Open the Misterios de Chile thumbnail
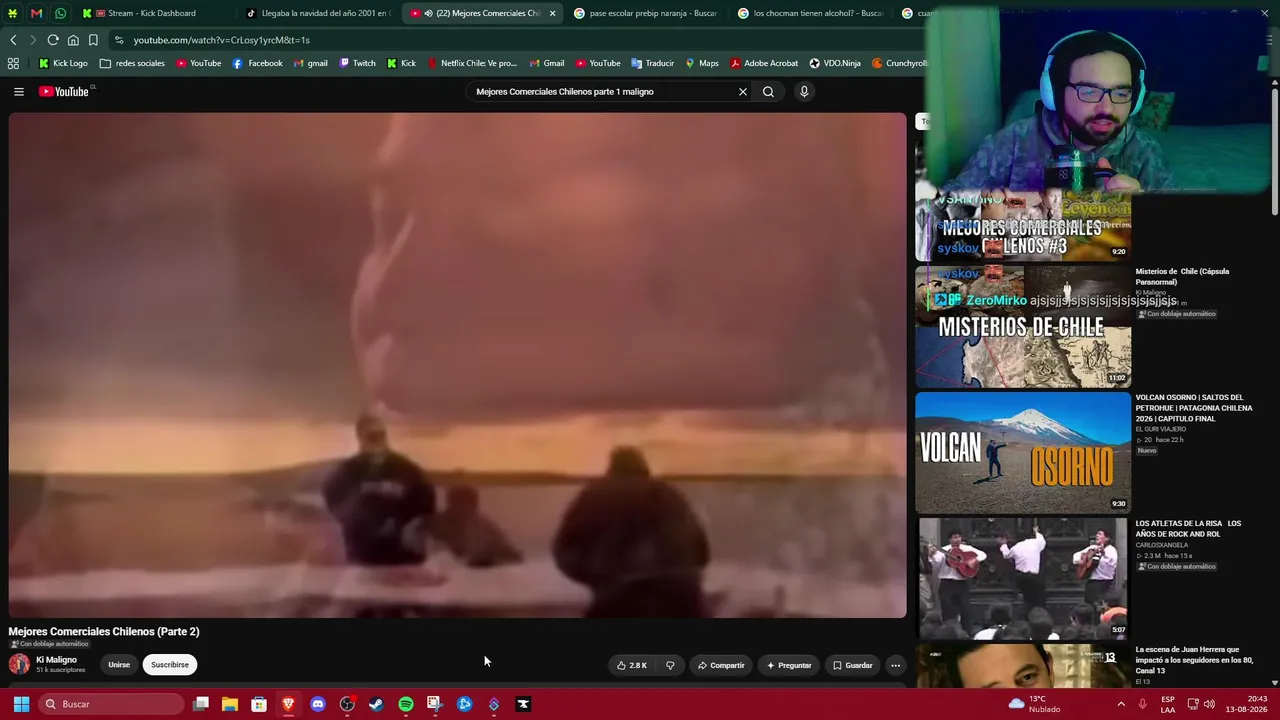Viewport: 1280px width, 720px height. click(x=1023, y=327)
